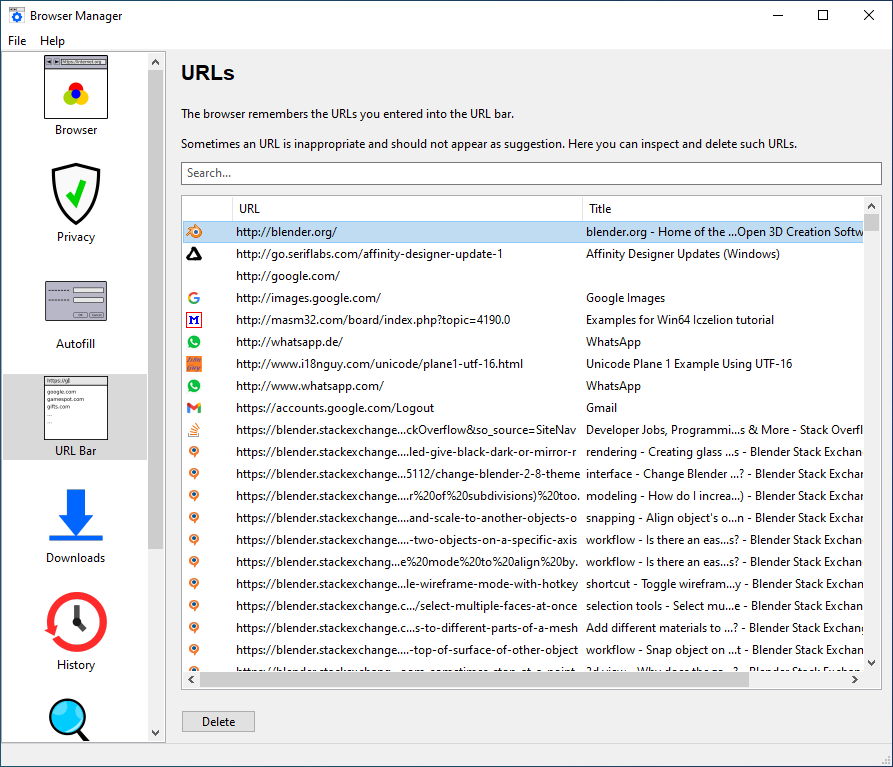The height and width of the screenshot is (767, 893).
Task: Click the Gmail title cell
Action: click(601, 408)
